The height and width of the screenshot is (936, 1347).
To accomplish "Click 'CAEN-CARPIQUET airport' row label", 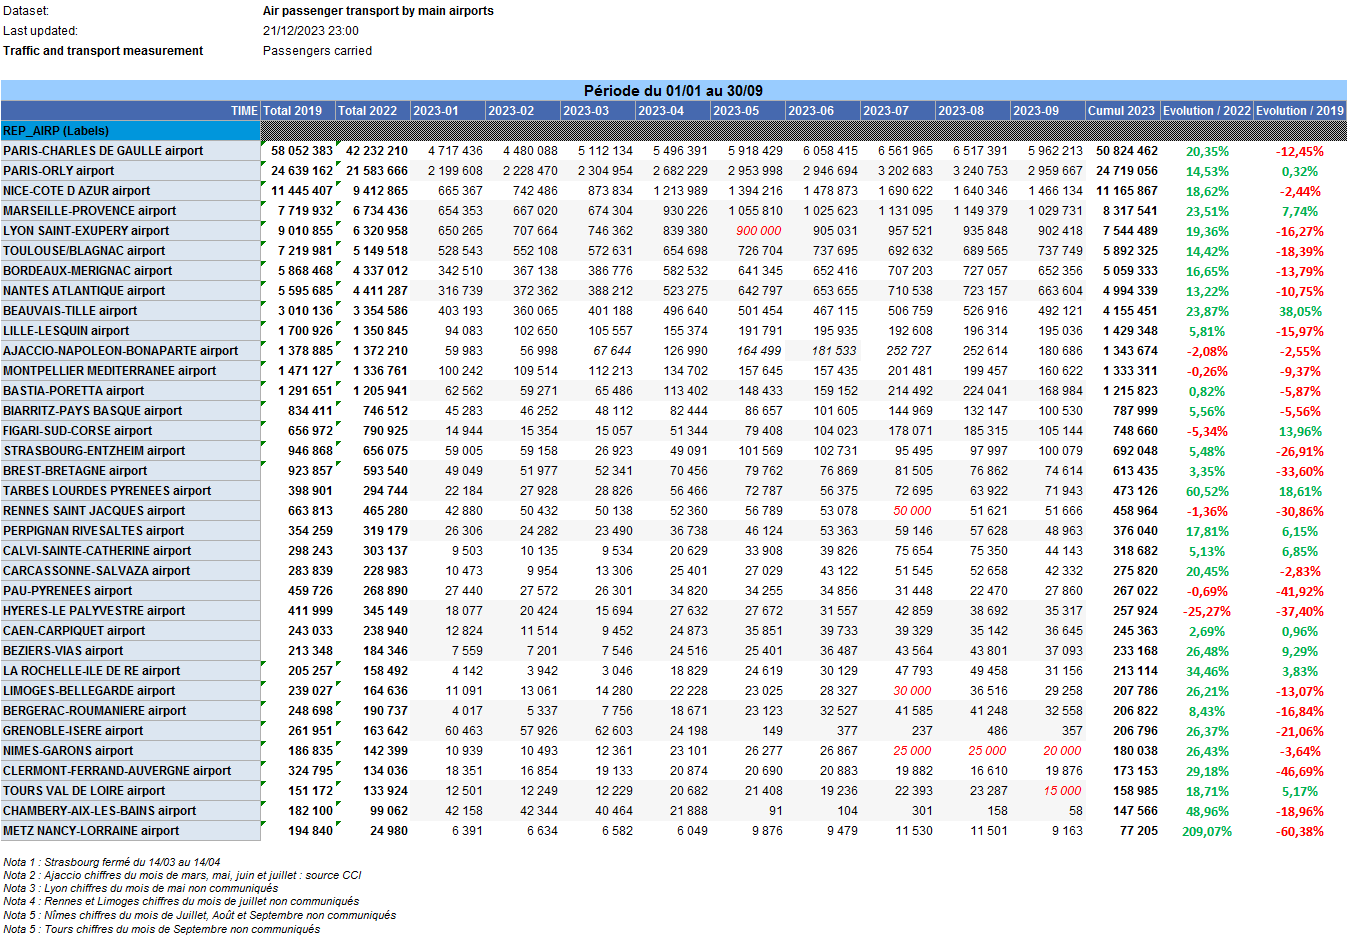I will [x=130, y=631].
